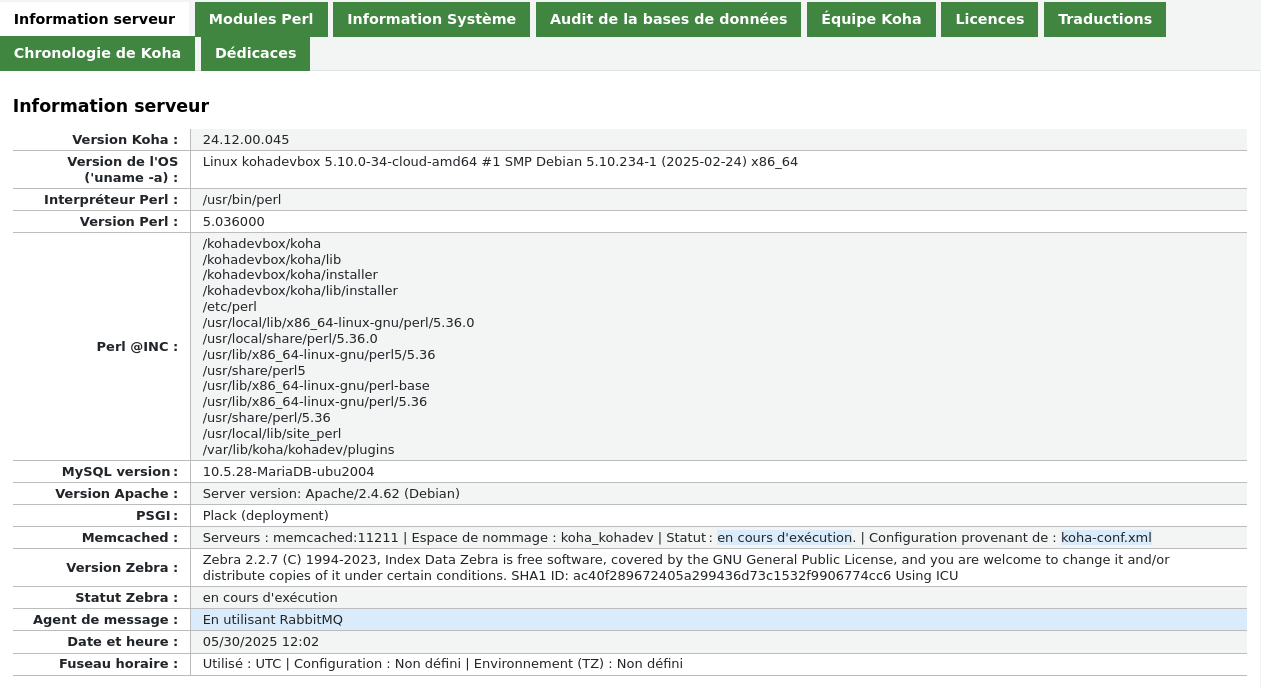Viewport: 1261px width, 689px height.
Task: Select Audit de la bases de données tab
Action: click(x=668, y=19)
